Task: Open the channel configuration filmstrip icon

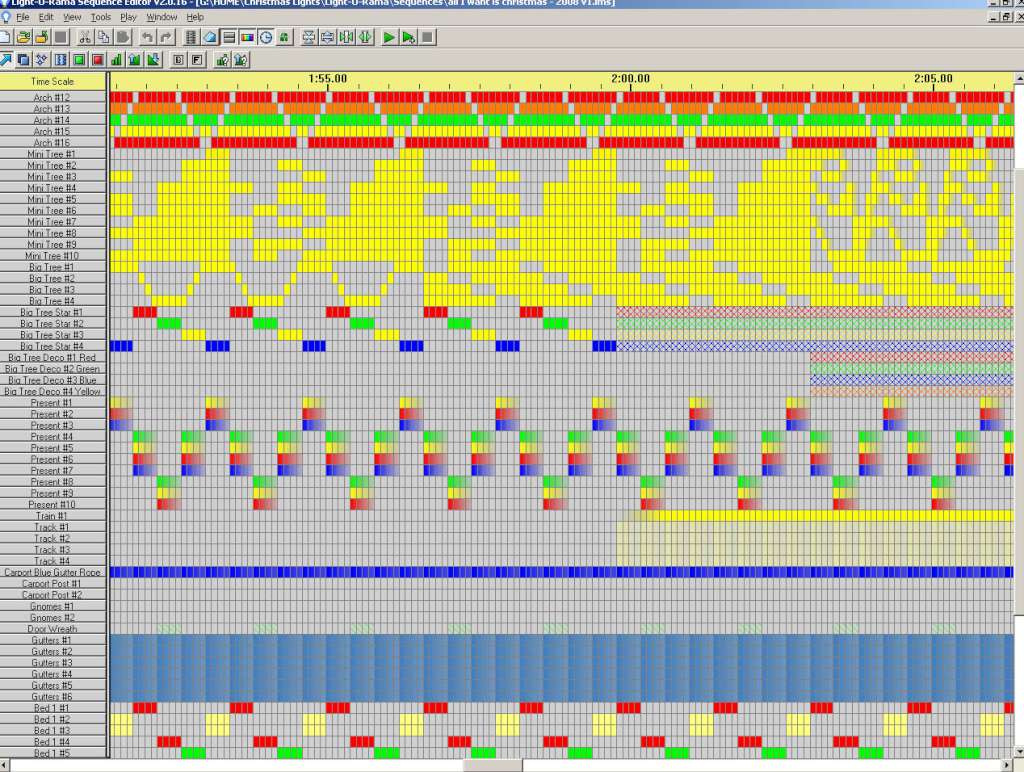Action: [x=191, y=37]
